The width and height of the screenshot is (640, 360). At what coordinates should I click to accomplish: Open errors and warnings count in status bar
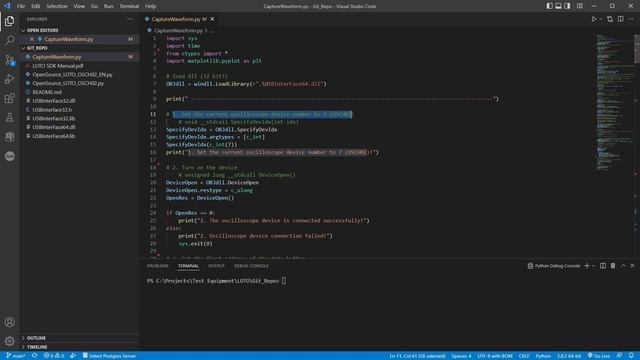(x=54, y=356)
